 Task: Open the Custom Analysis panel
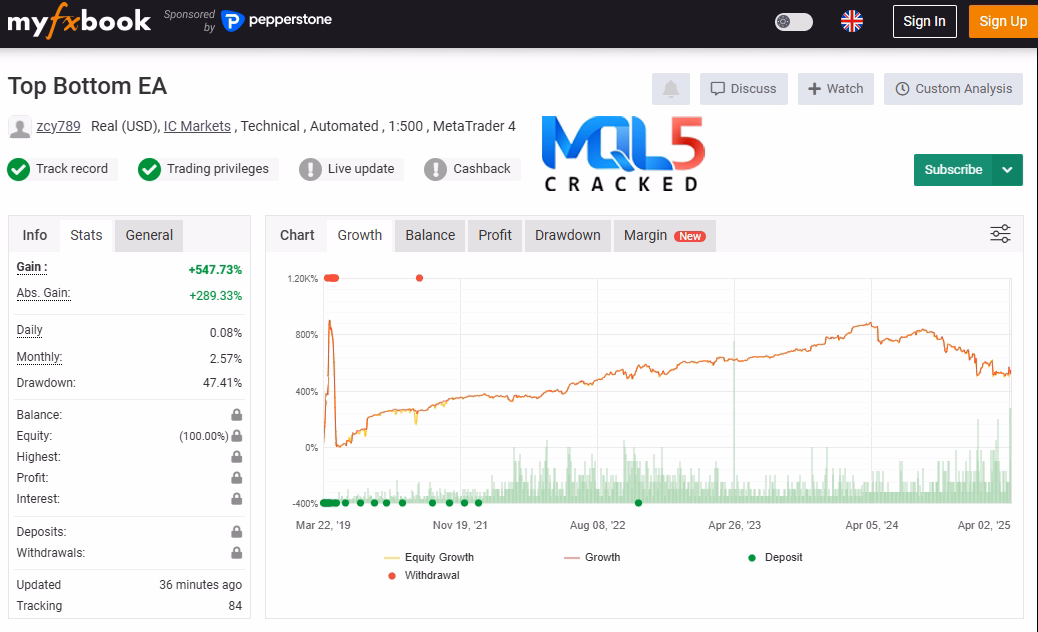(954, 89)
